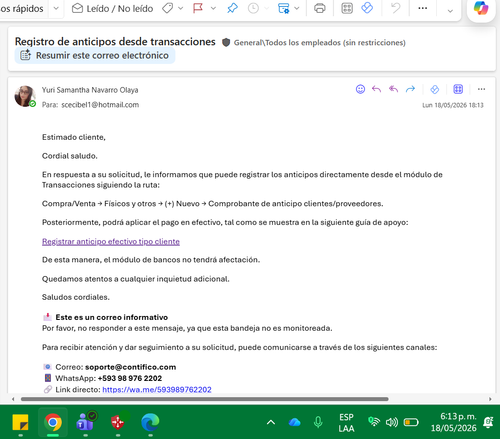The image size is (500, 439).
Task: Open the rules/actions settings icon
Action: tap(284, 8)
